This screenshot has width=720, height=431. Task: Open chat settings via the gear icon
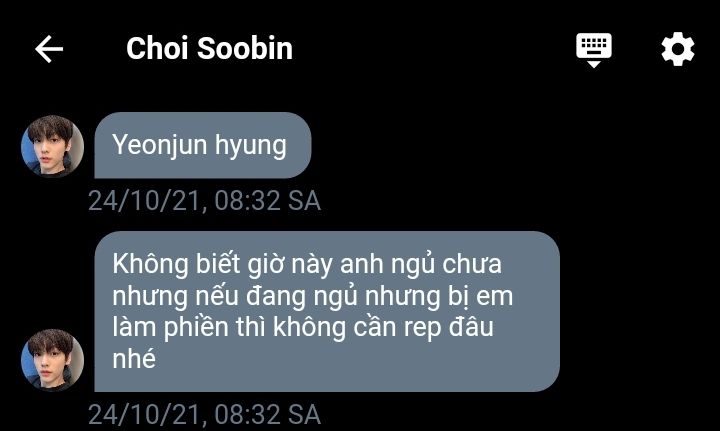678,49
